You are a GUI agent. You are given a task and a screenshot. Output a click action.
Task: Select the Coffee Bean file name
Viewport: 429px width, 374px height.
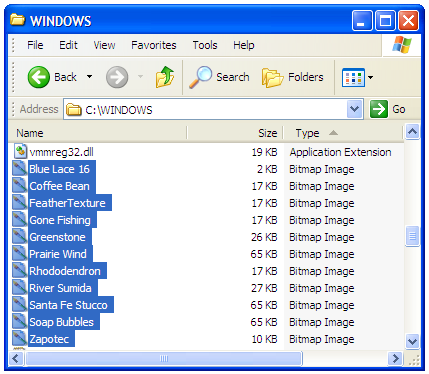click(59, 186)
